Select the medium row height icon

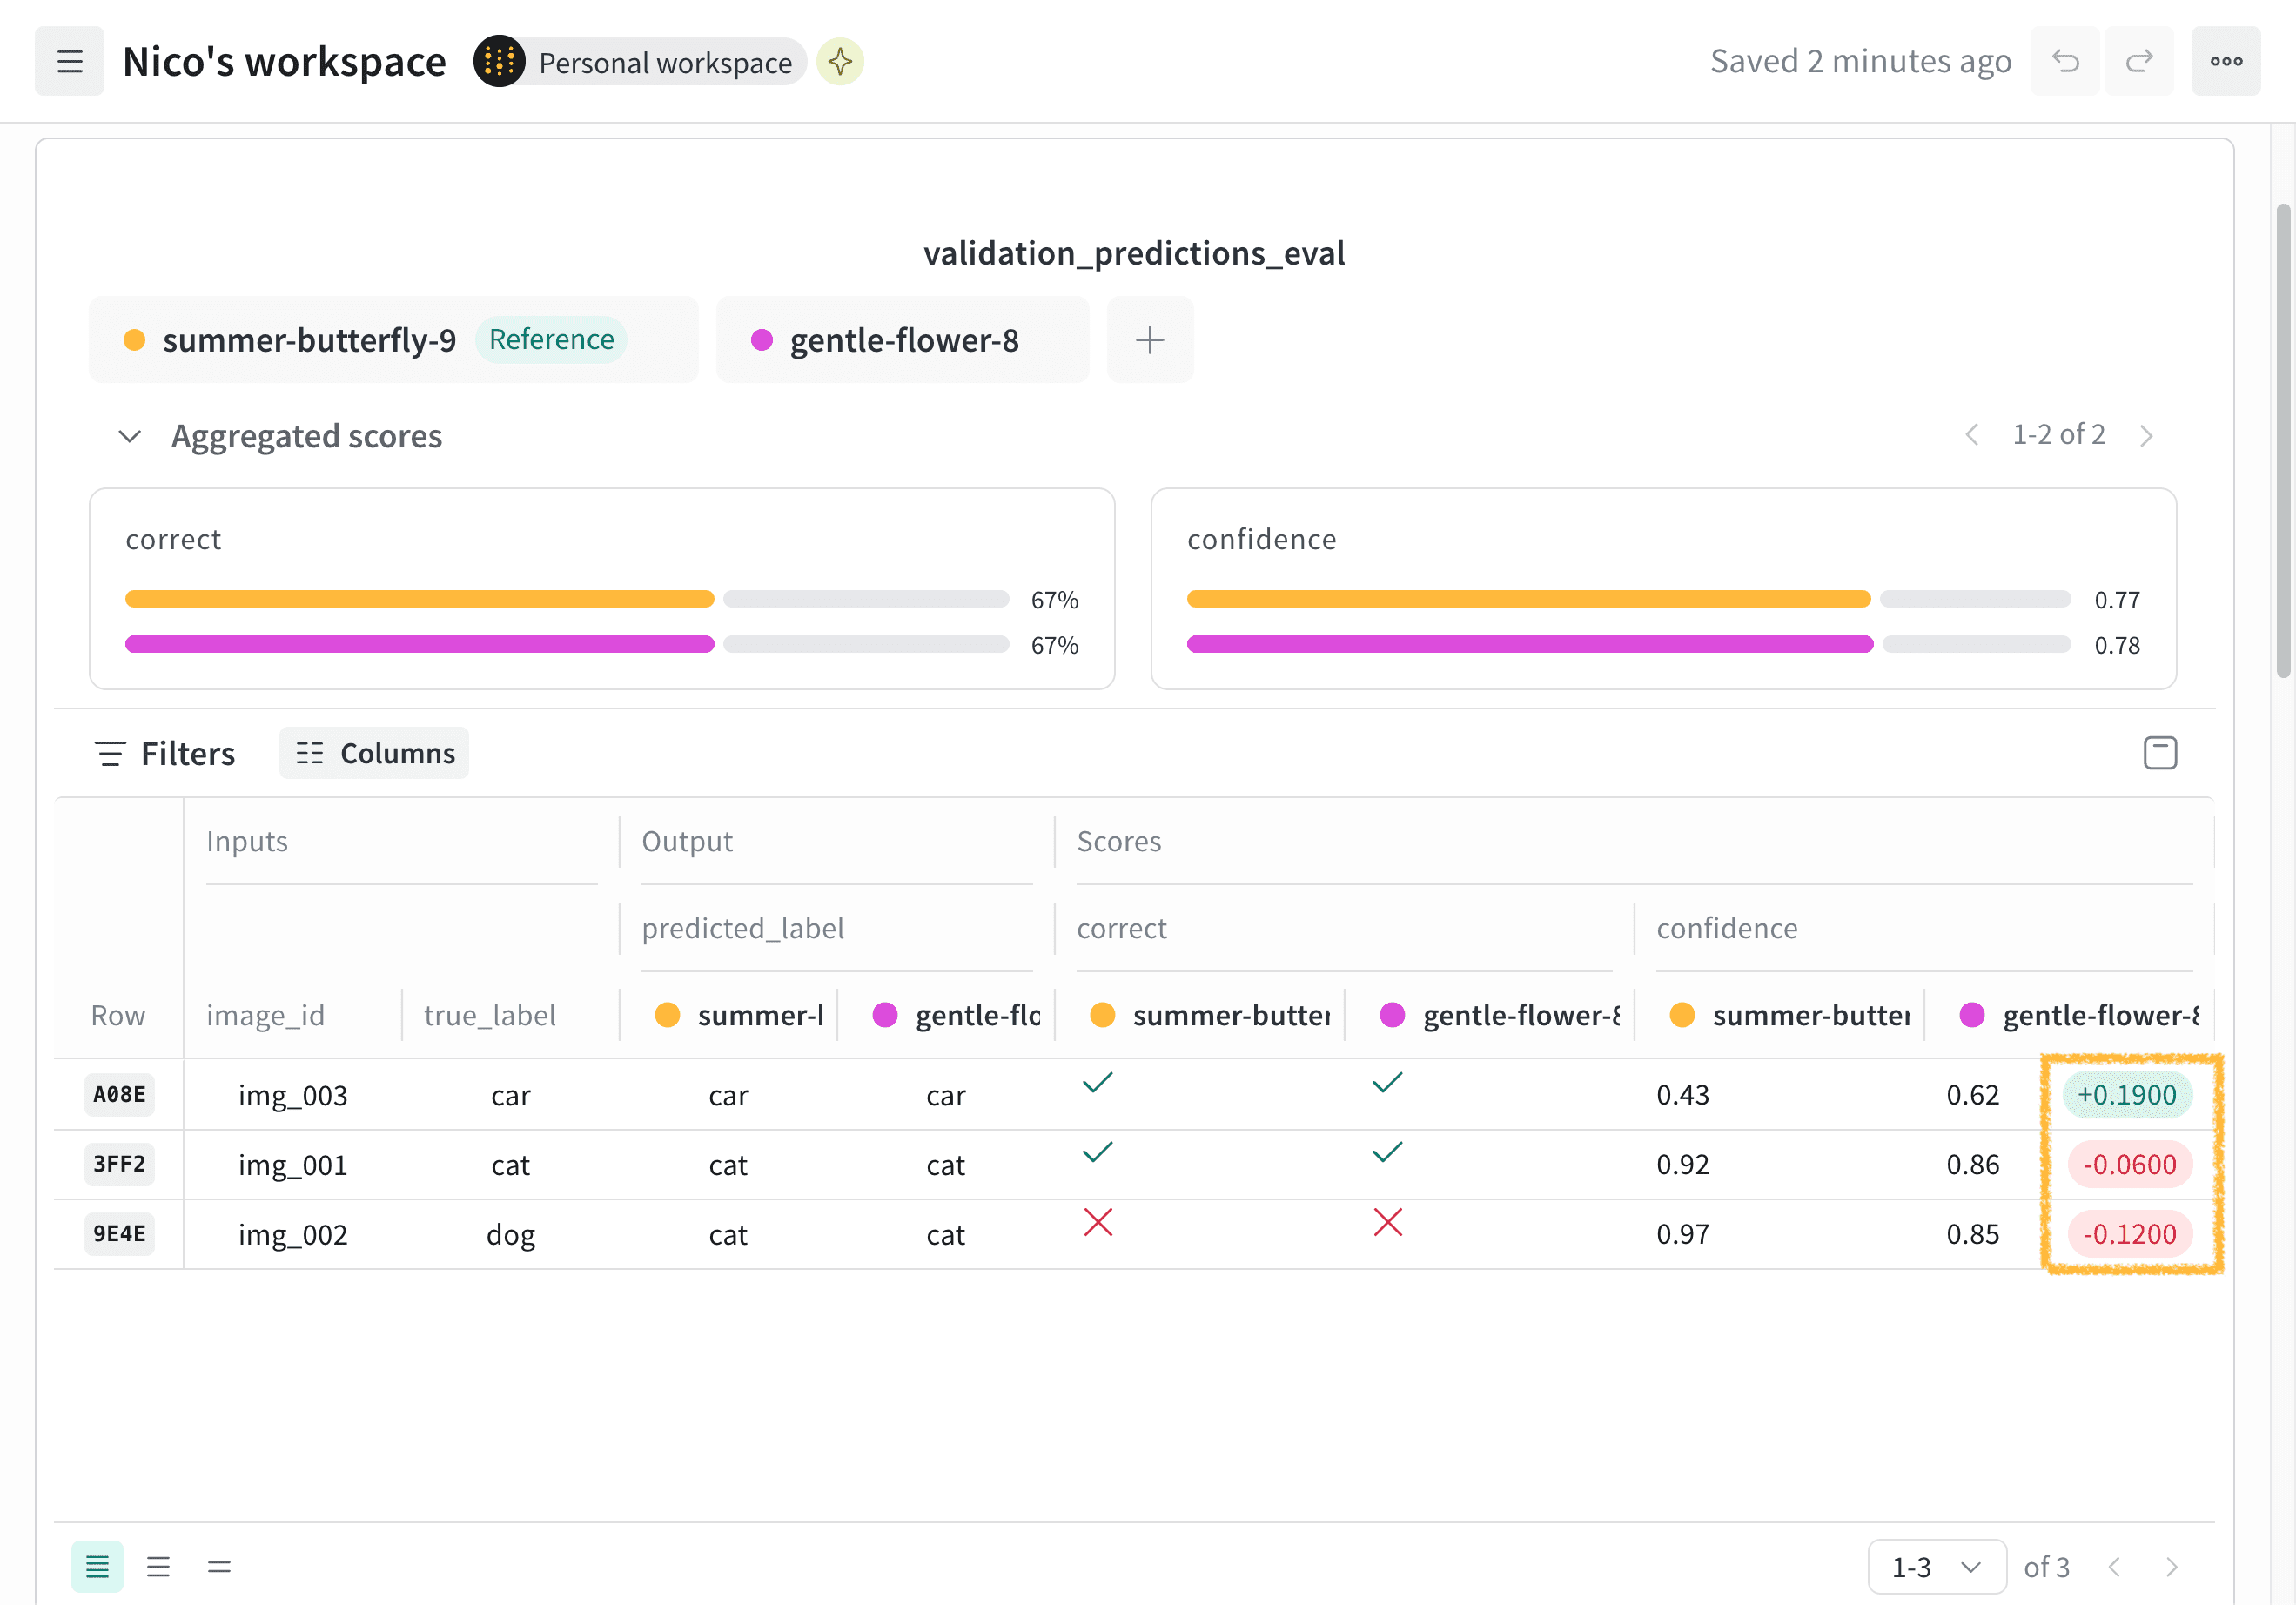coord(158,1566)
